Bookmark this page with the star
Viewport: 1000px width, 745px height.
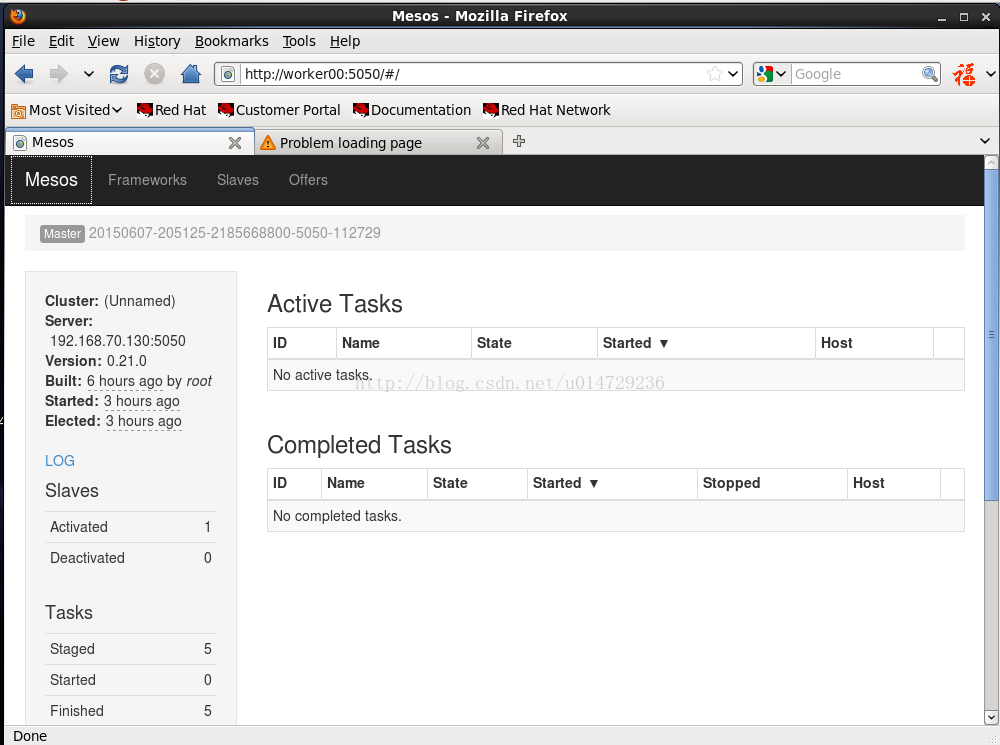[714, 74]
